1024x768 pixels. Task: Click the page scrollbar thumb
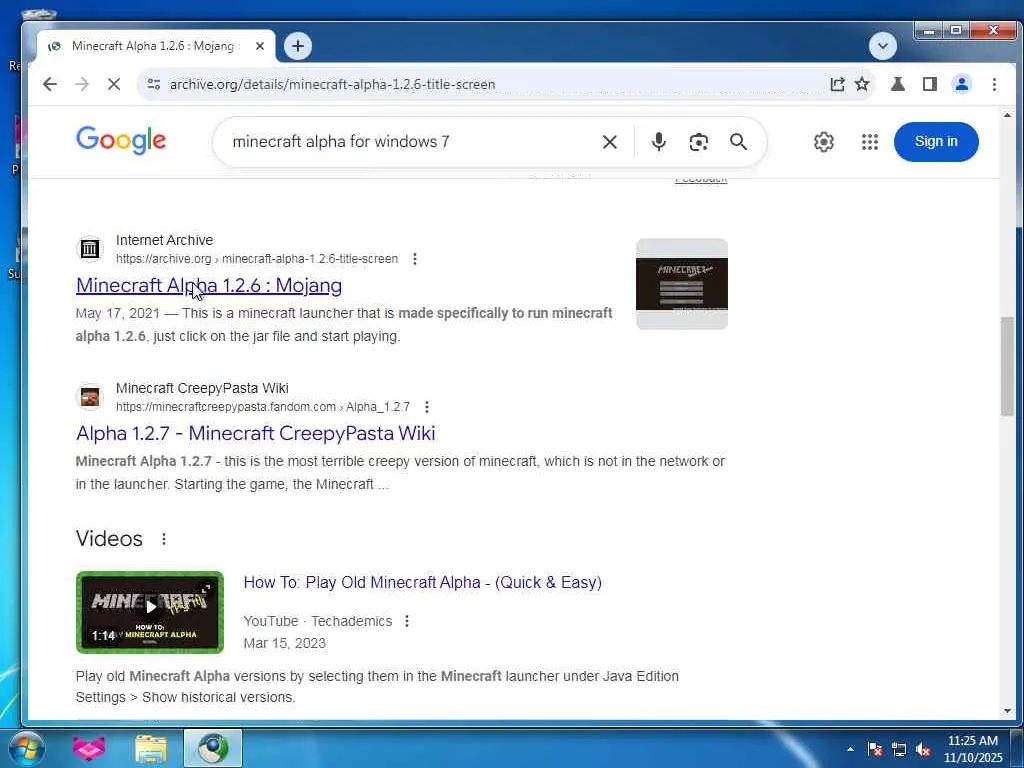pyautogui.click(x=1007, y=366)
